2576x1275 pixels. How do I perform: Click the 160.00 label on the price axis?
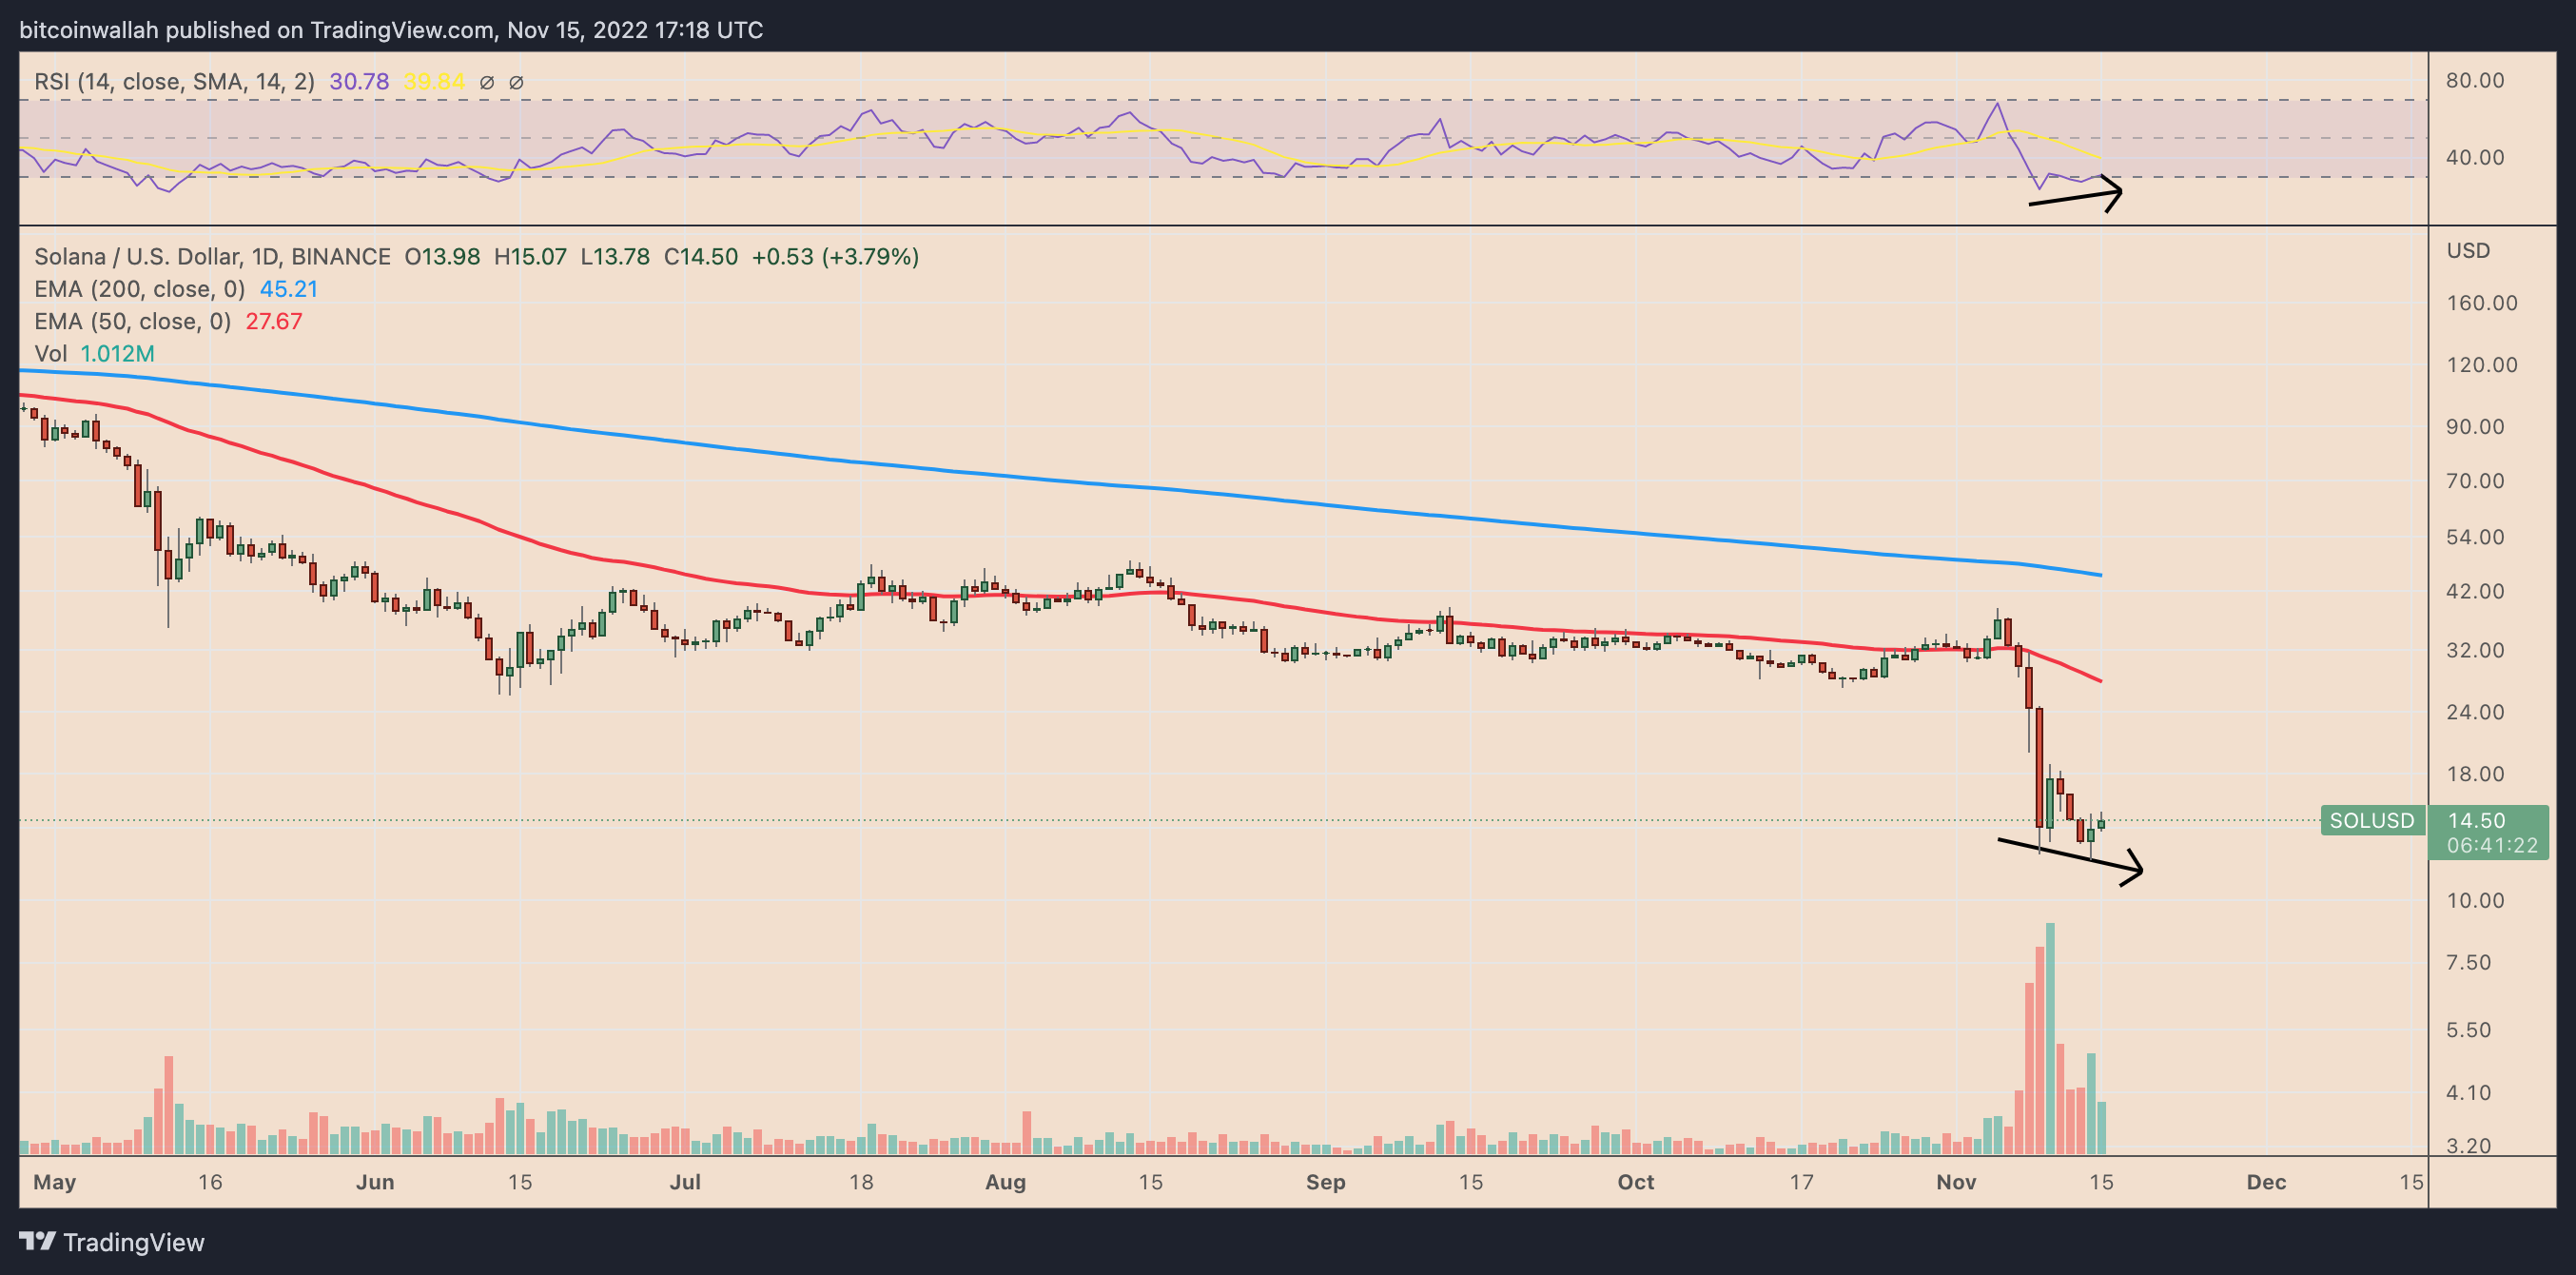2481,303
